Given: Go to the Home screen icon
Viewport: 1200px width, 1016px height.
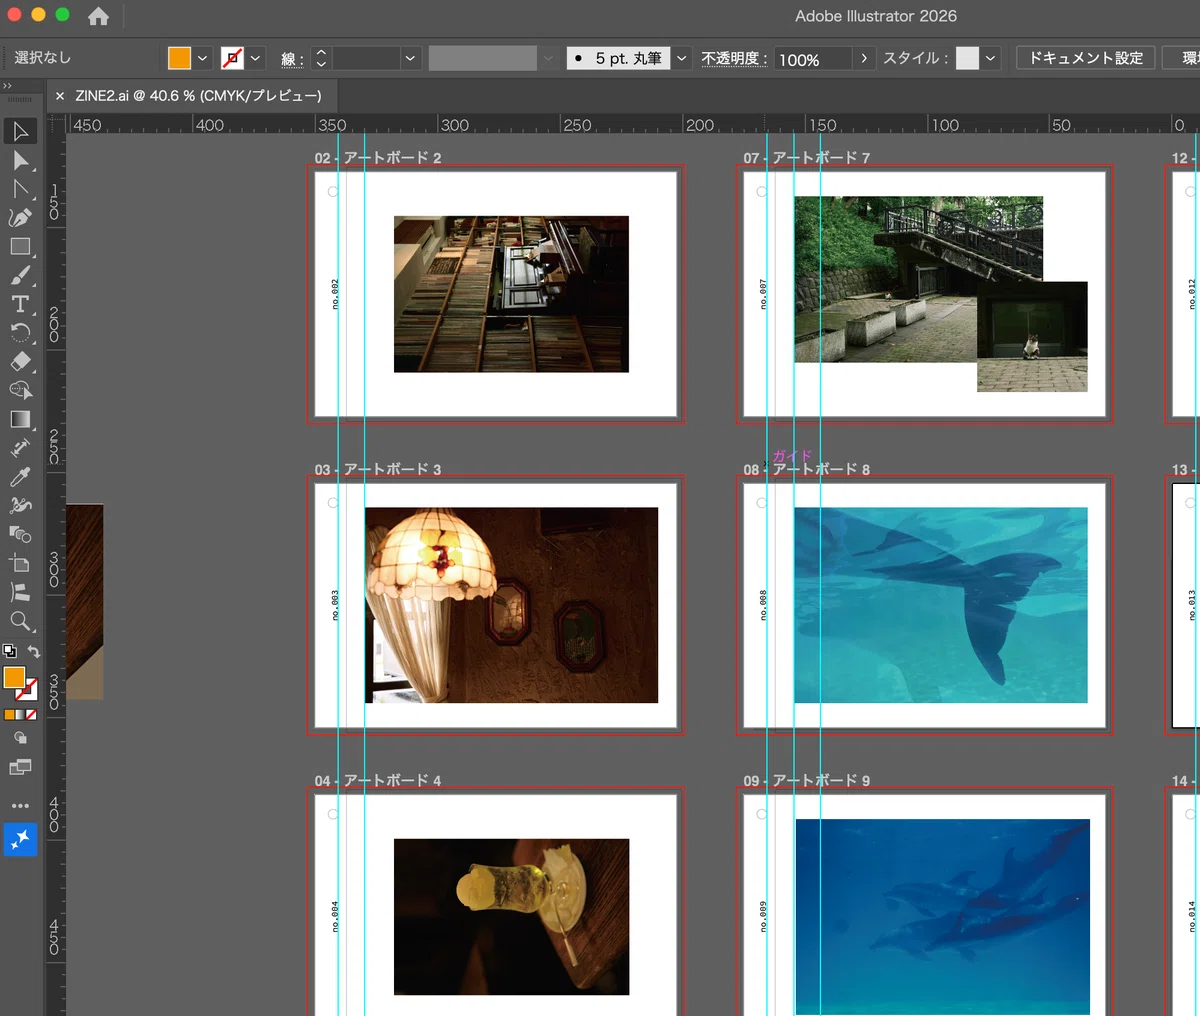Looking at the screenshot, I should point(98,16).
